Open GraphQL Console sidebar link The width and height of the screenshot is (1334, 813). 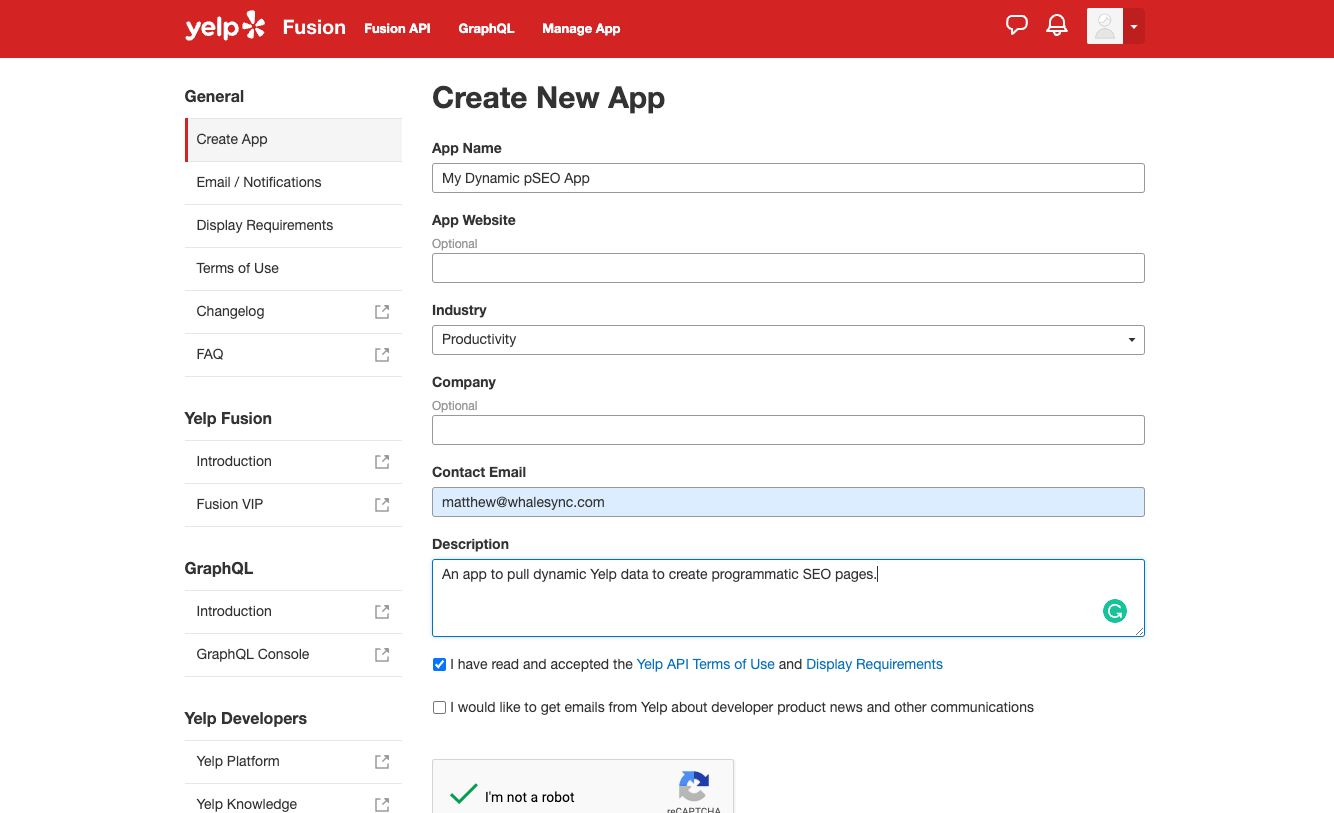pyautogui.click(x=294, y=654)
